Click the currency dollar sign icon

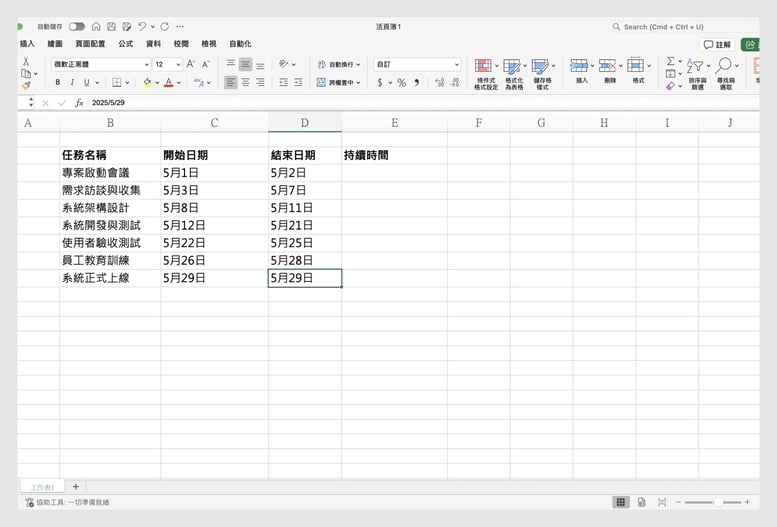tap(380, 82)
